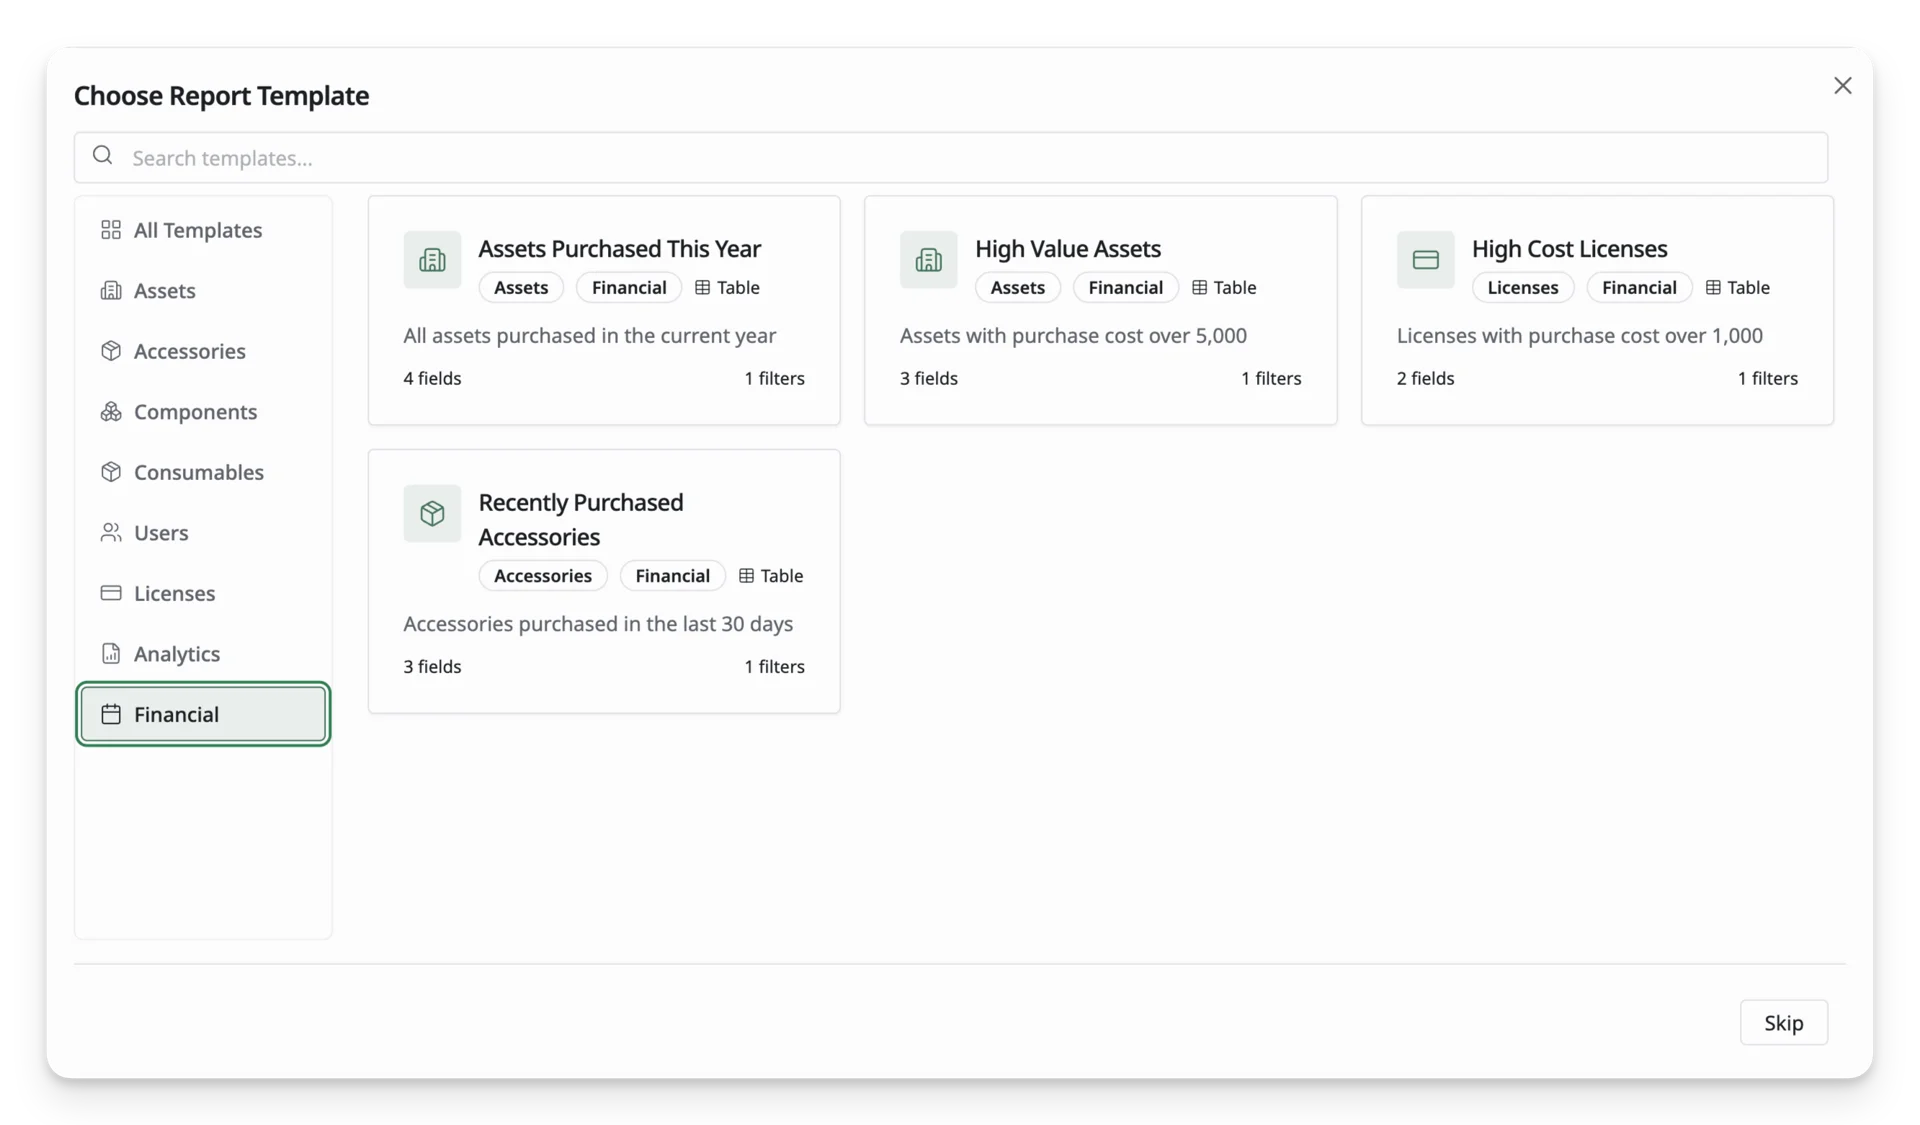The height and width of the screenshot is (1125, 1920).
Task: Click table icon on Recently Purchased Accessories
Action: click(x=746, y=575)
